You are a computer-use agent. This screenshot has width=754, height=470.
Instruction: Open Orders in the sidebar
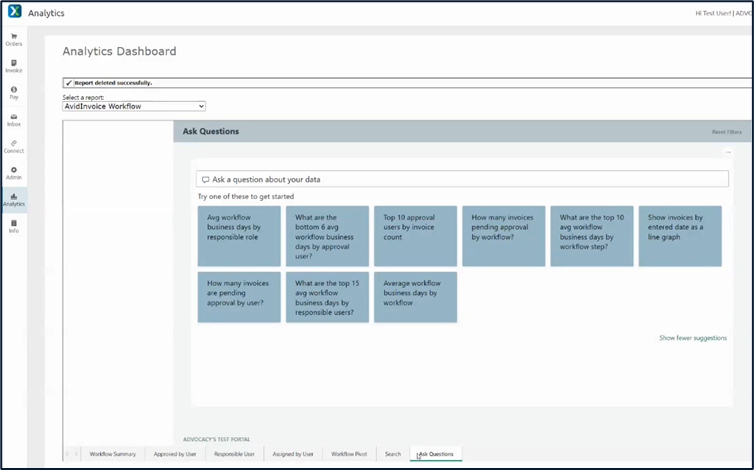14,40
